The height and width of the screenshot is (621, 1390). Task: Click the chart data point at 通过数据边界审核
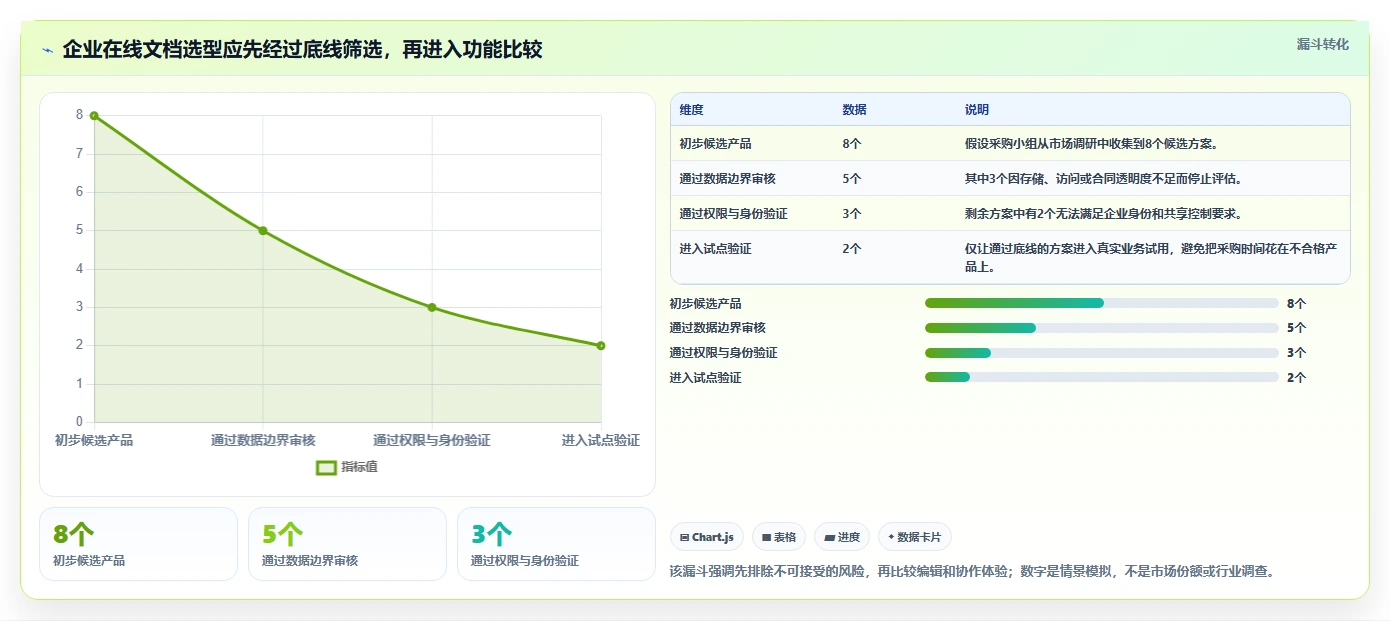[x=263, y=231]
